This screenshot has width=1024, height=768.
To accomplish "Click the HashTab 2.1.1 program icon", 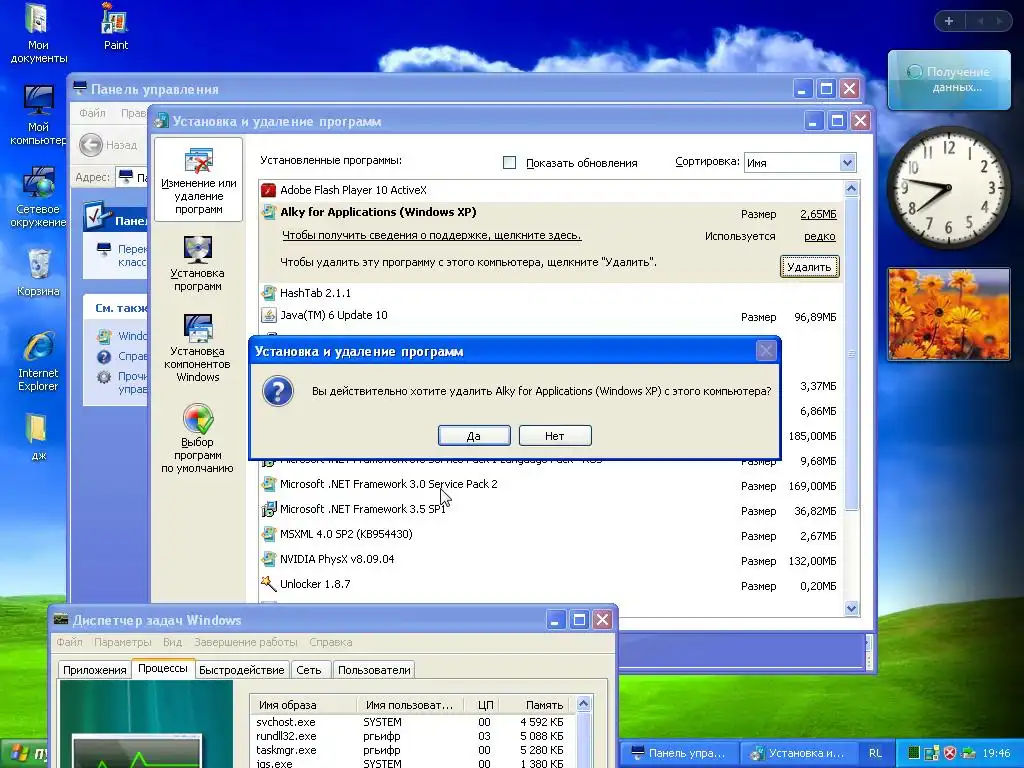I will (268, 293).
